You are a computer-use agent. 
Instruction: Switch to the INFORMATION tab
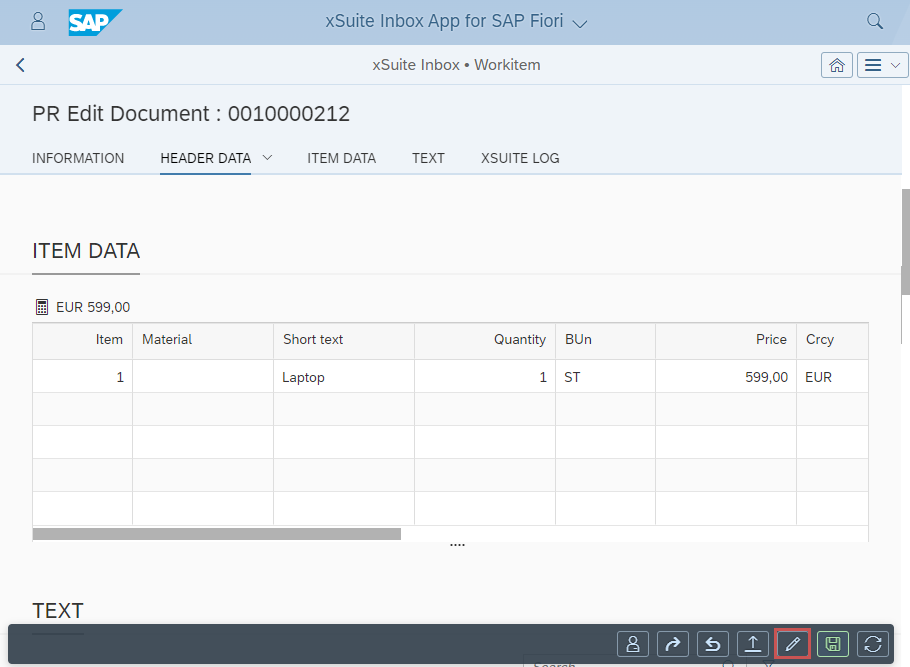(78, 158)
